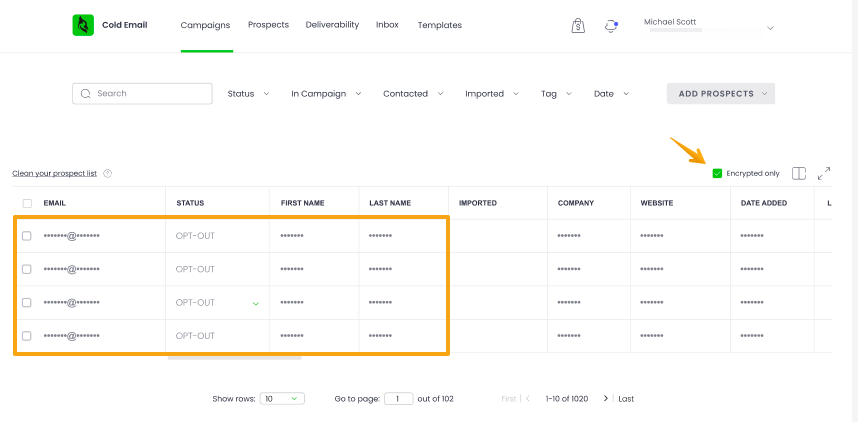Go to next page arrow
Viewport: 858px width, 422px height.
605,398
